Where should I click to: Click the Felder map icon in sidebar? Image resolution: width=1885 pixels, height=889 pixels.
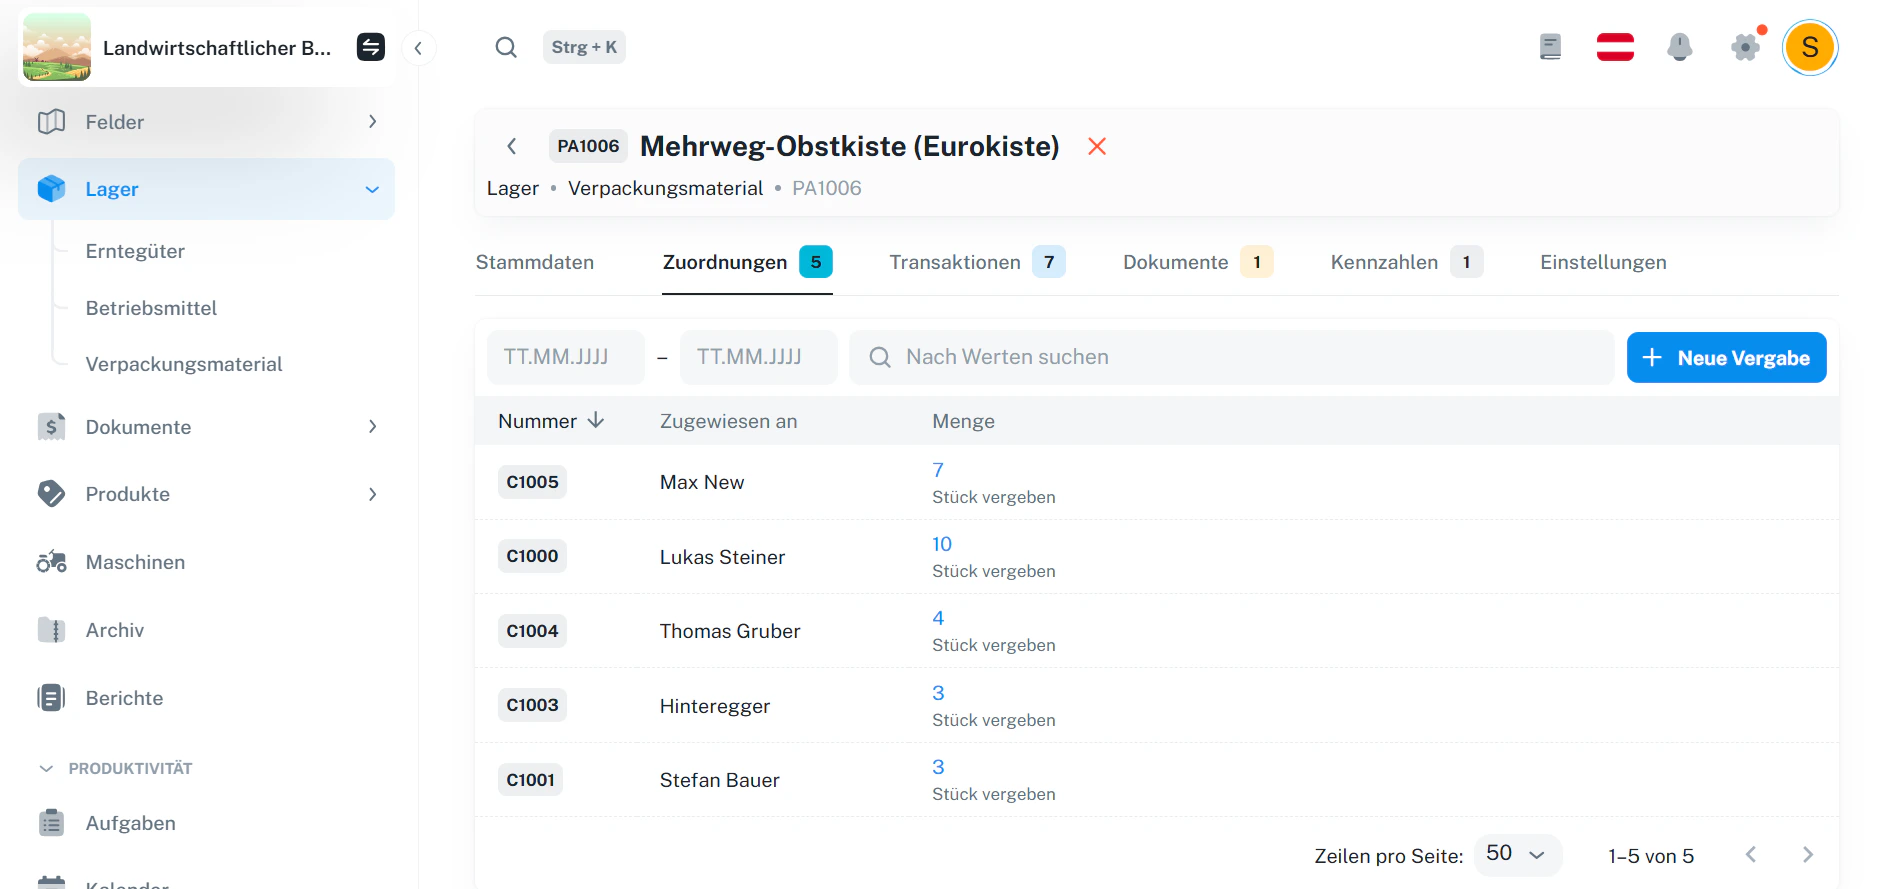(51, 122)
